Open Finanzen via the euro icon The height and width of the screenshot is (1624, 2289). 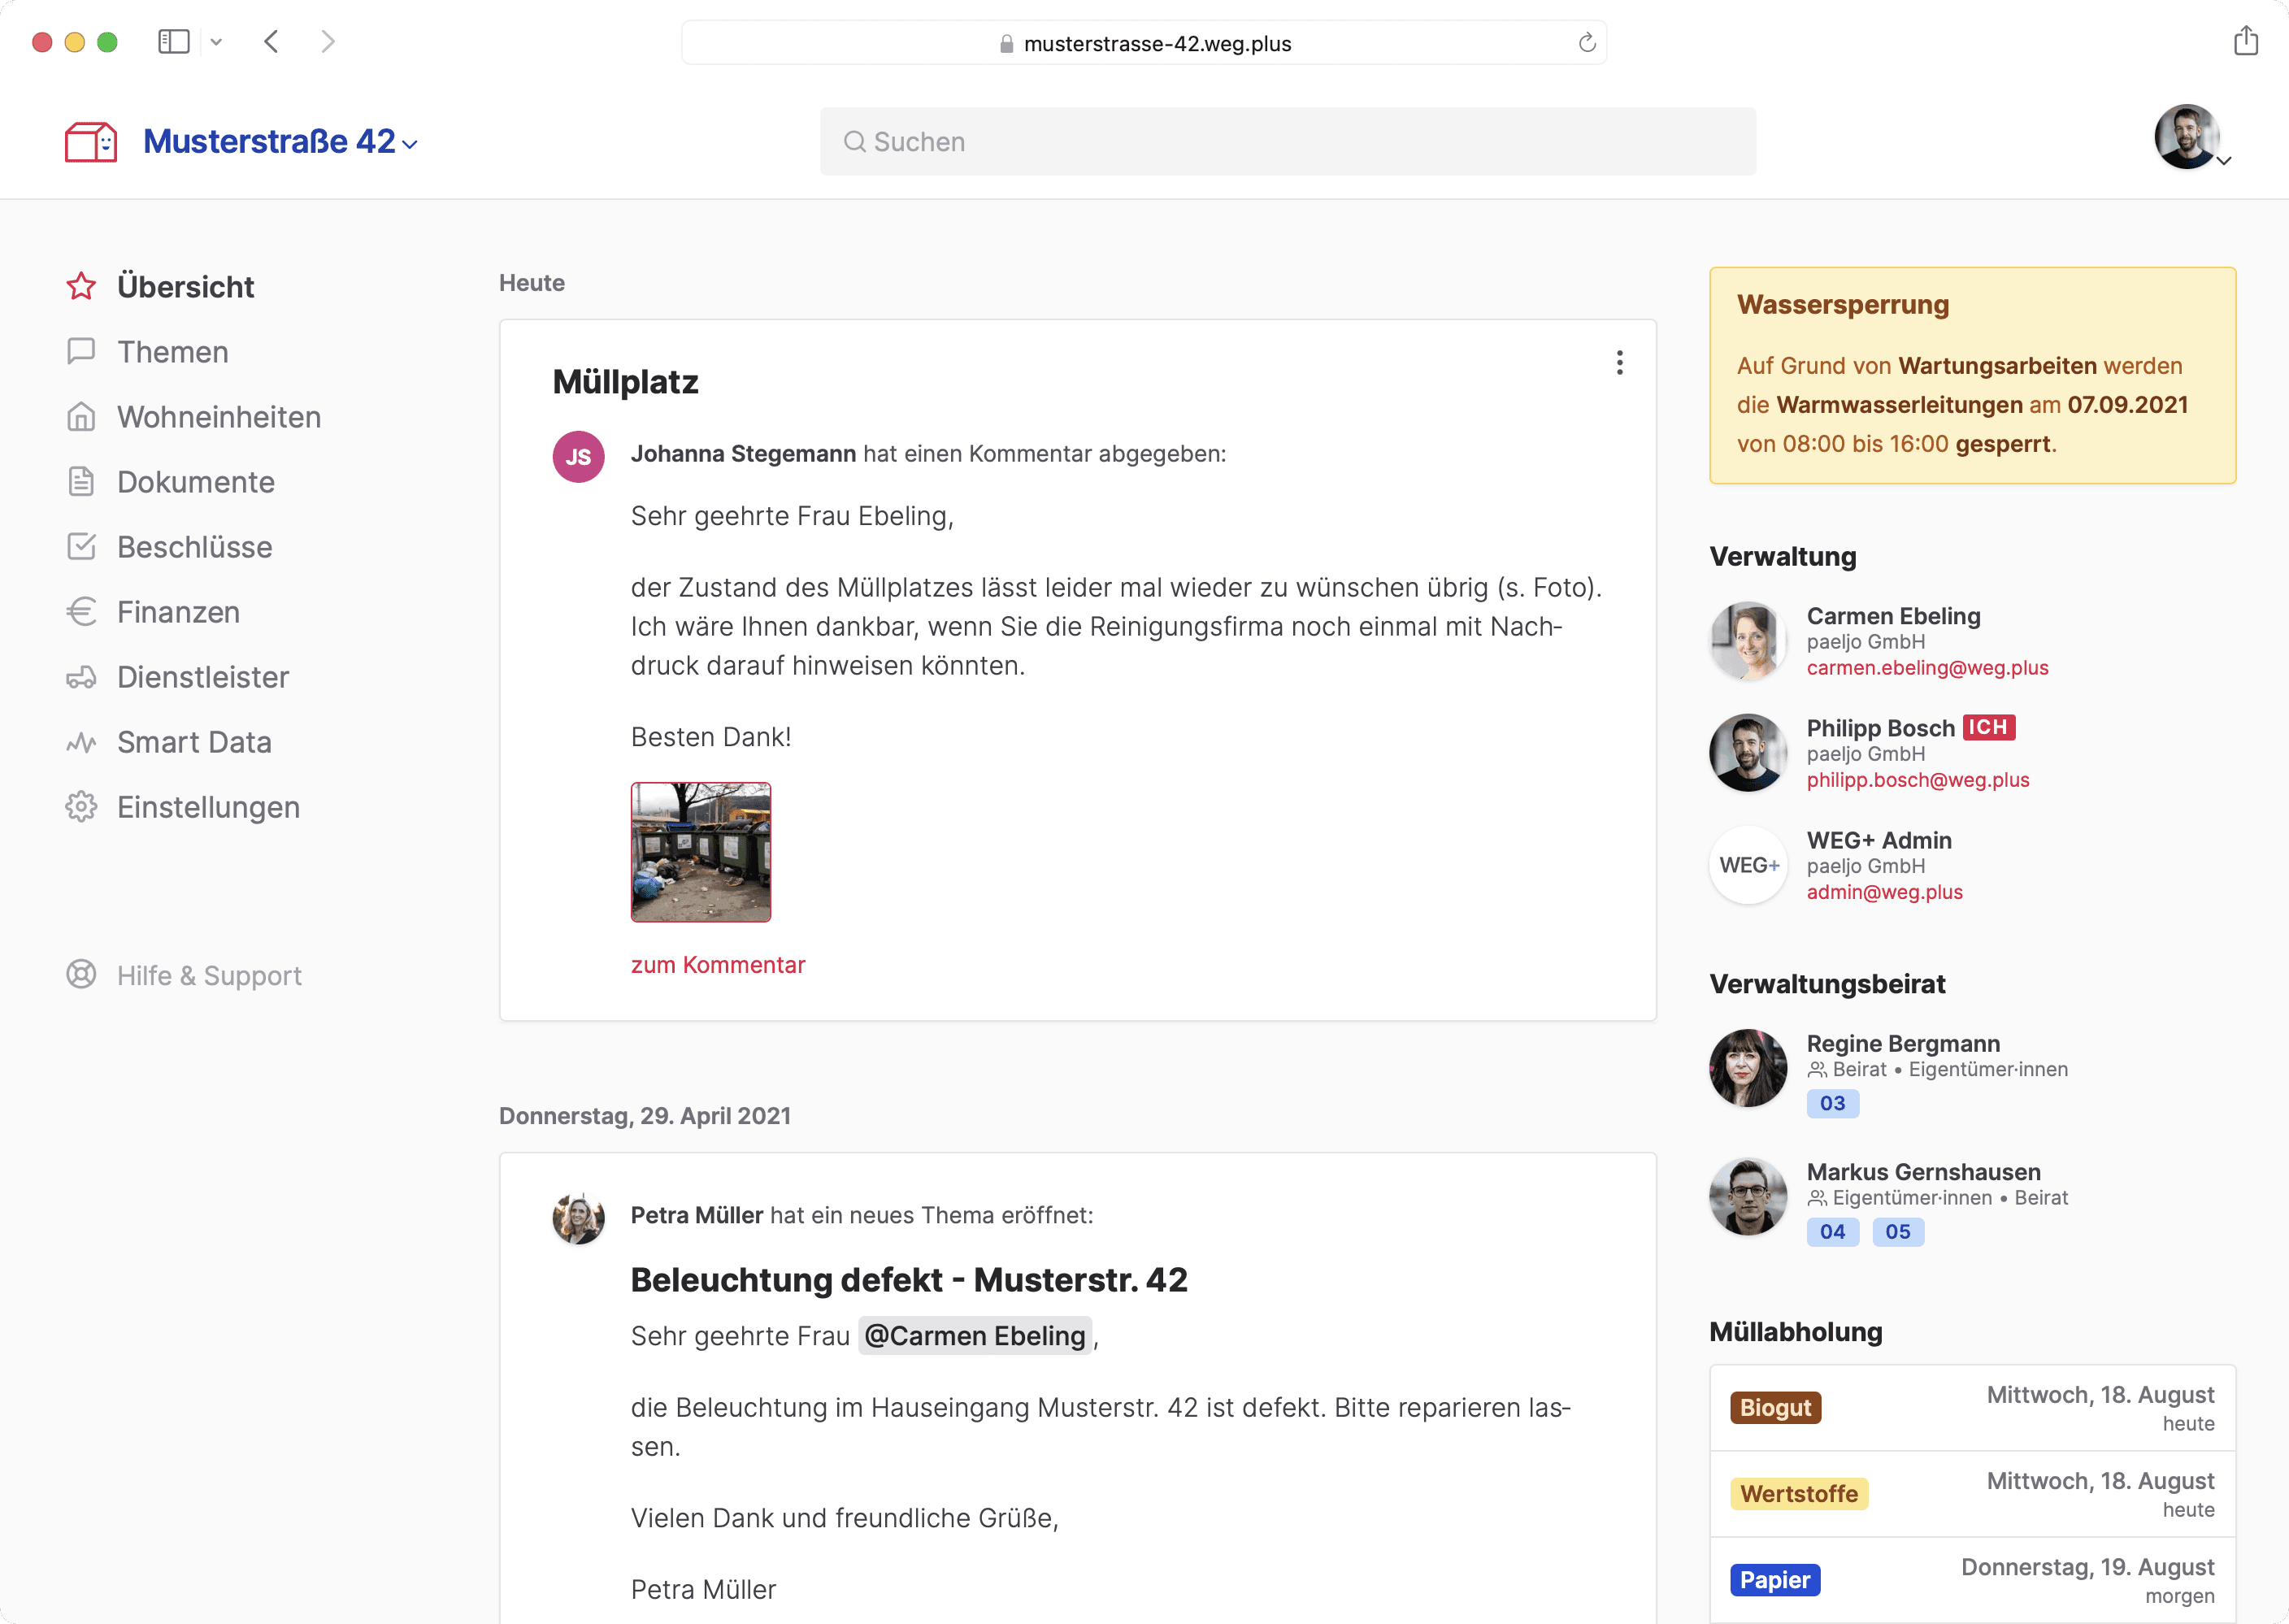click(x=82, y=611)
